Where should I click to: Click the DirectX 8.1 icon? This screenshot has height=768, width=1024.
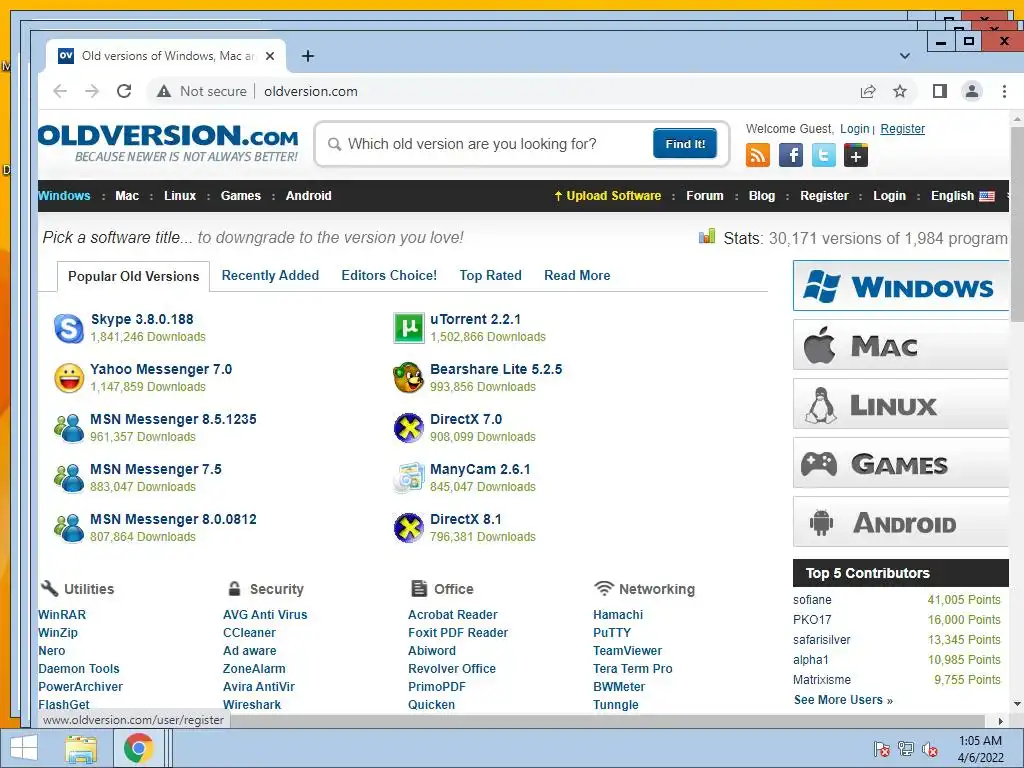[x=409, y=528]
